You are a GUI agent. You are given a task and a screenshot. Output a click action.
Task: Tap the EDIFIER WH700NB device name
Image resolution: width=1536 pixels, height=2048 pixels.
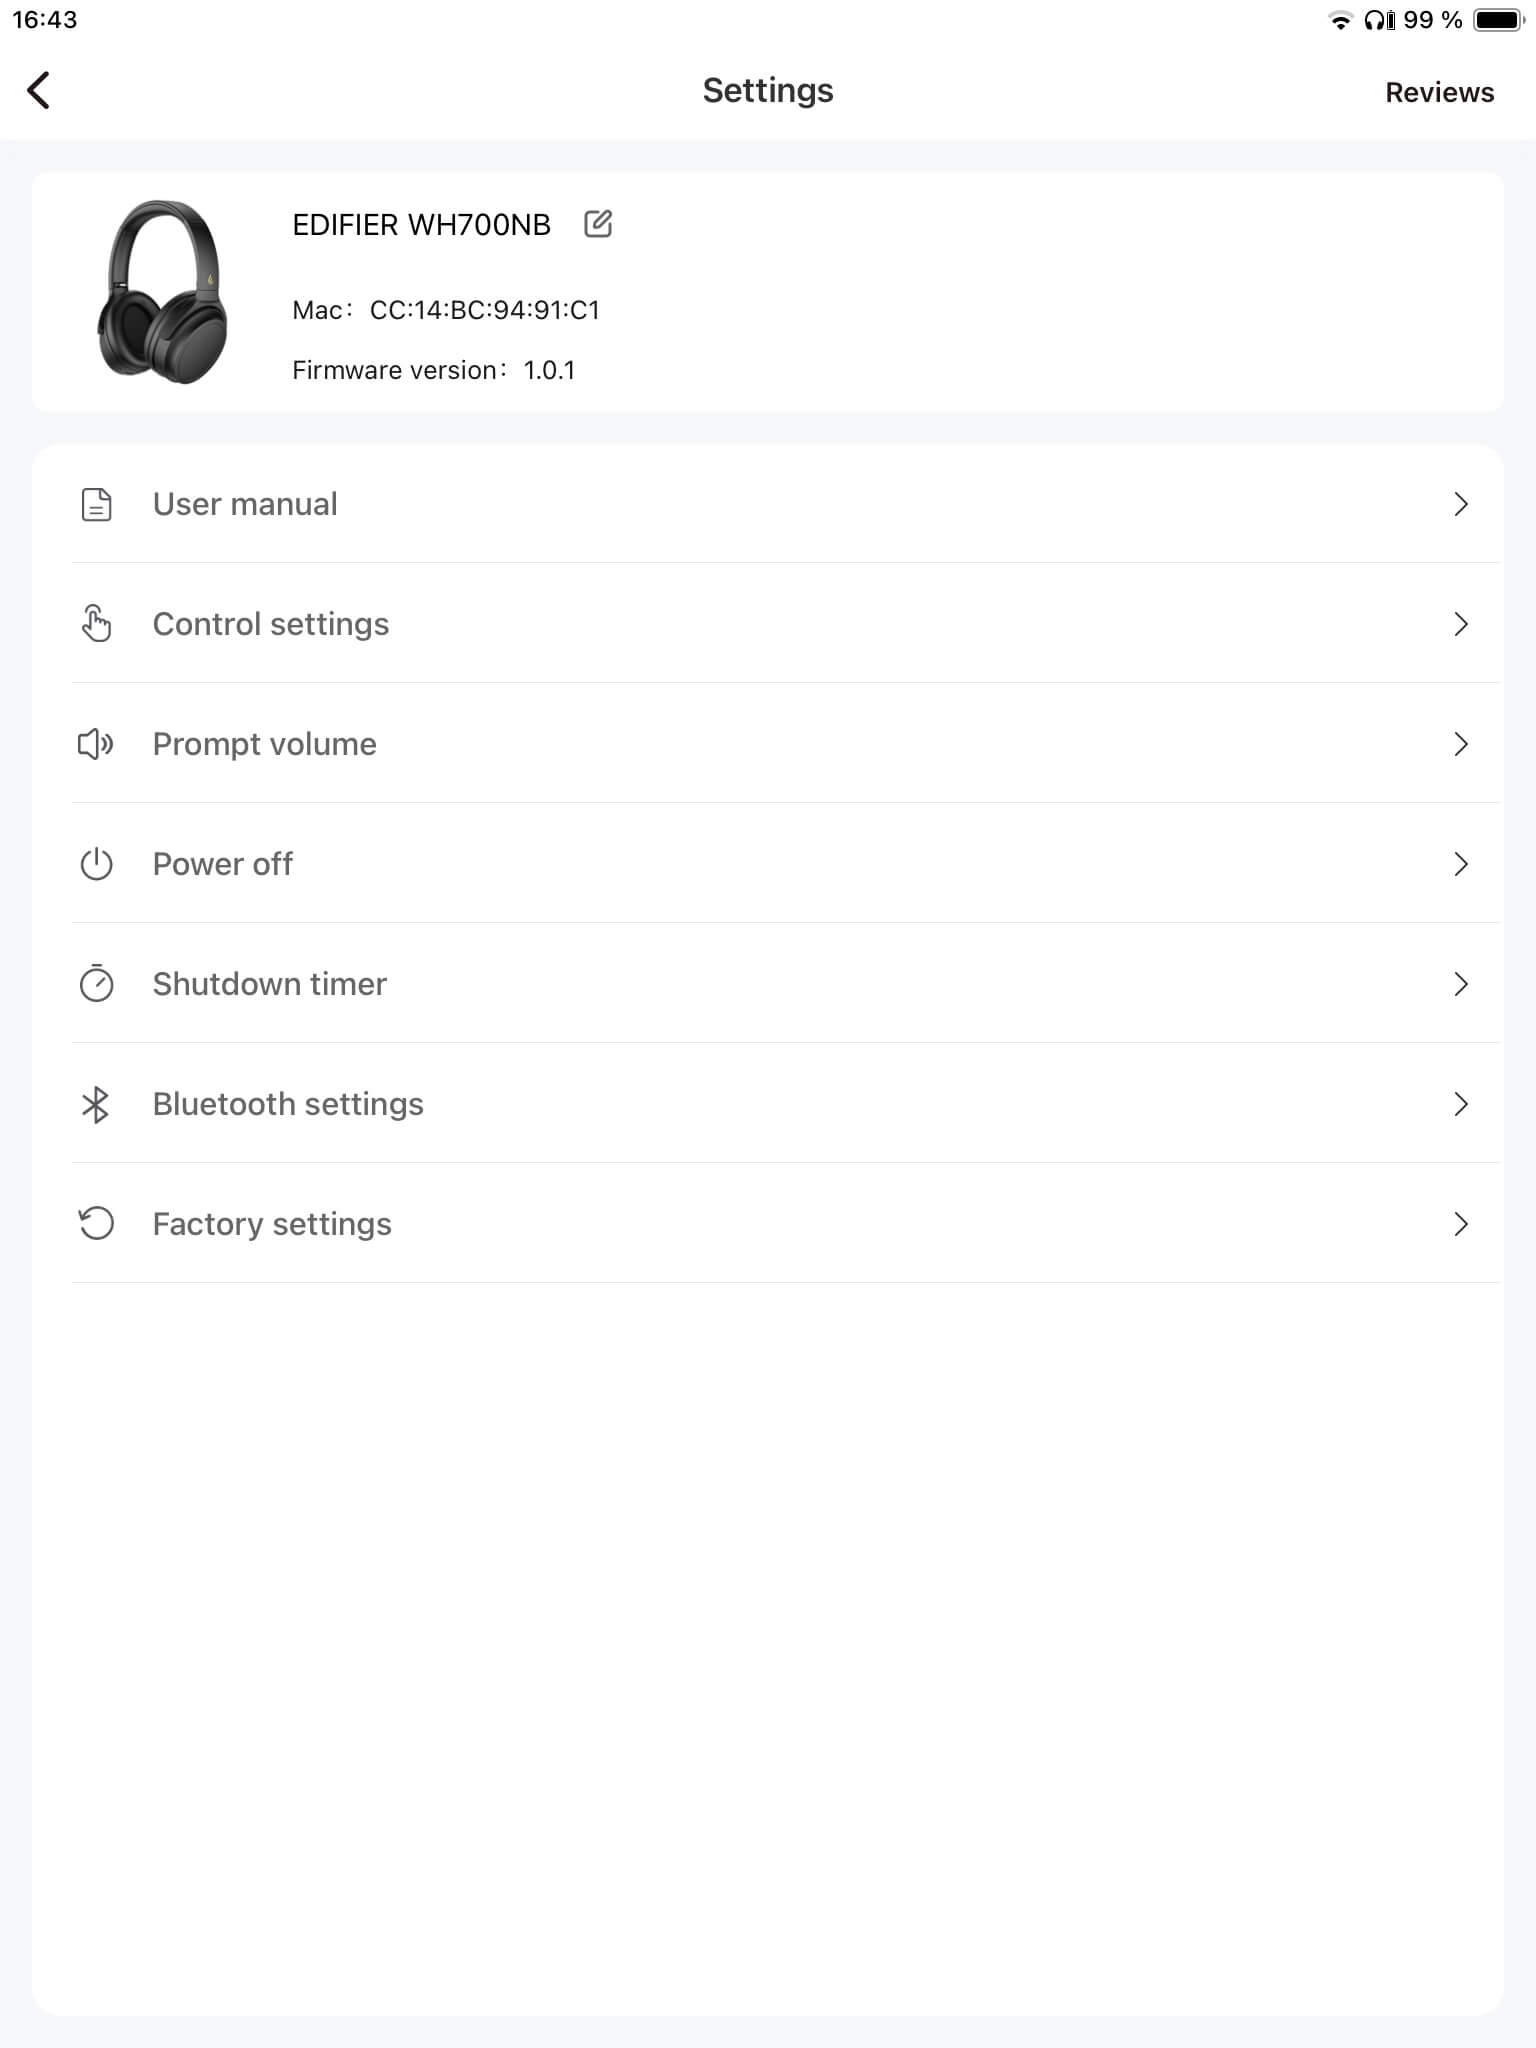(421, 225)
